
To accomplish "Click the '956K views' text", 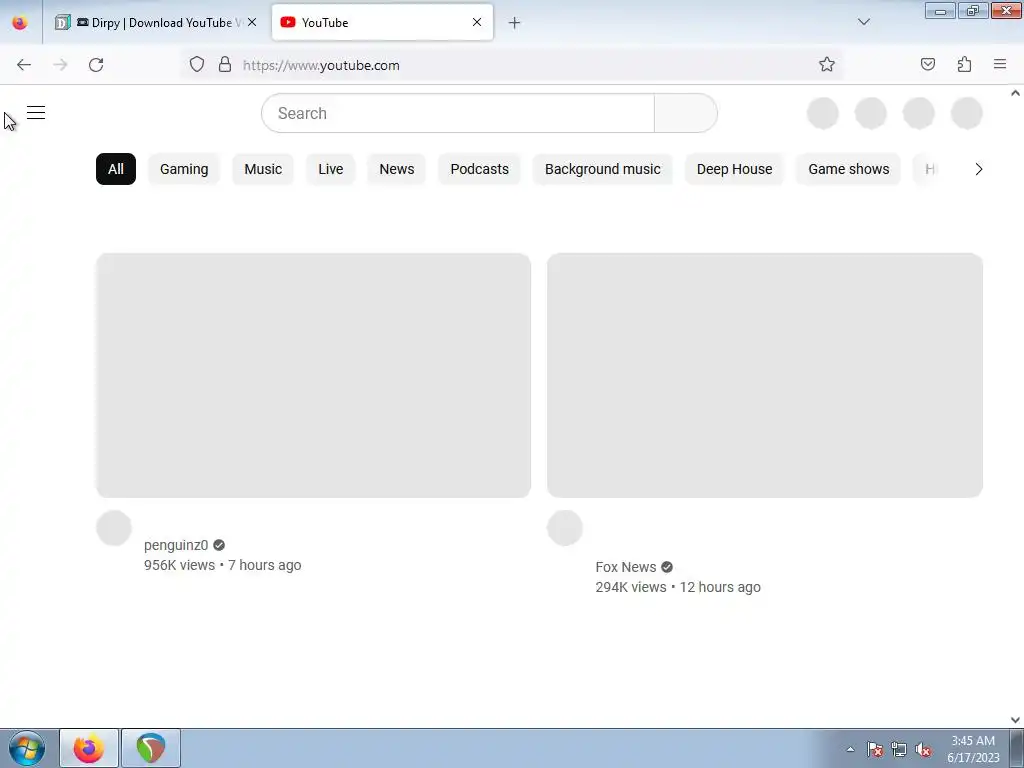I will tap(179, 565).
